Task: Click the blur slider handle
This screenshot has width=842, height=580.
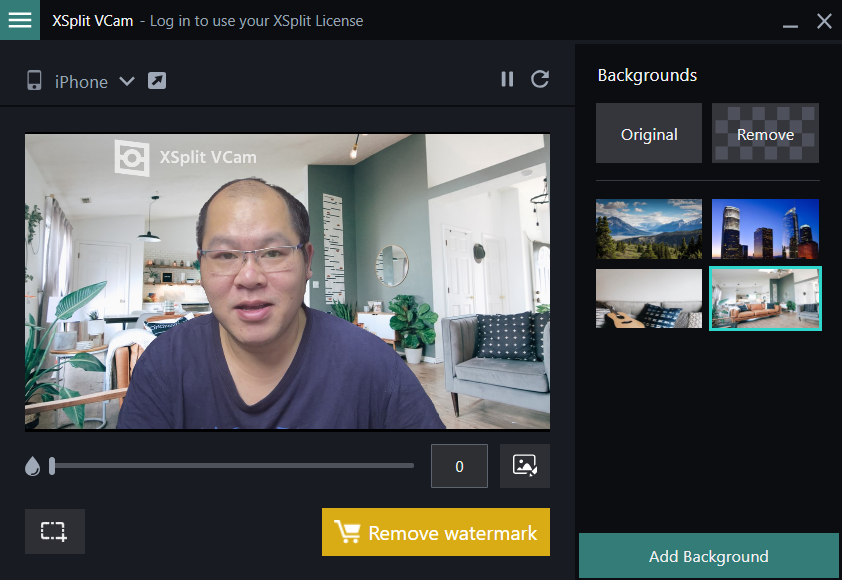Action: tap(52, 466)
